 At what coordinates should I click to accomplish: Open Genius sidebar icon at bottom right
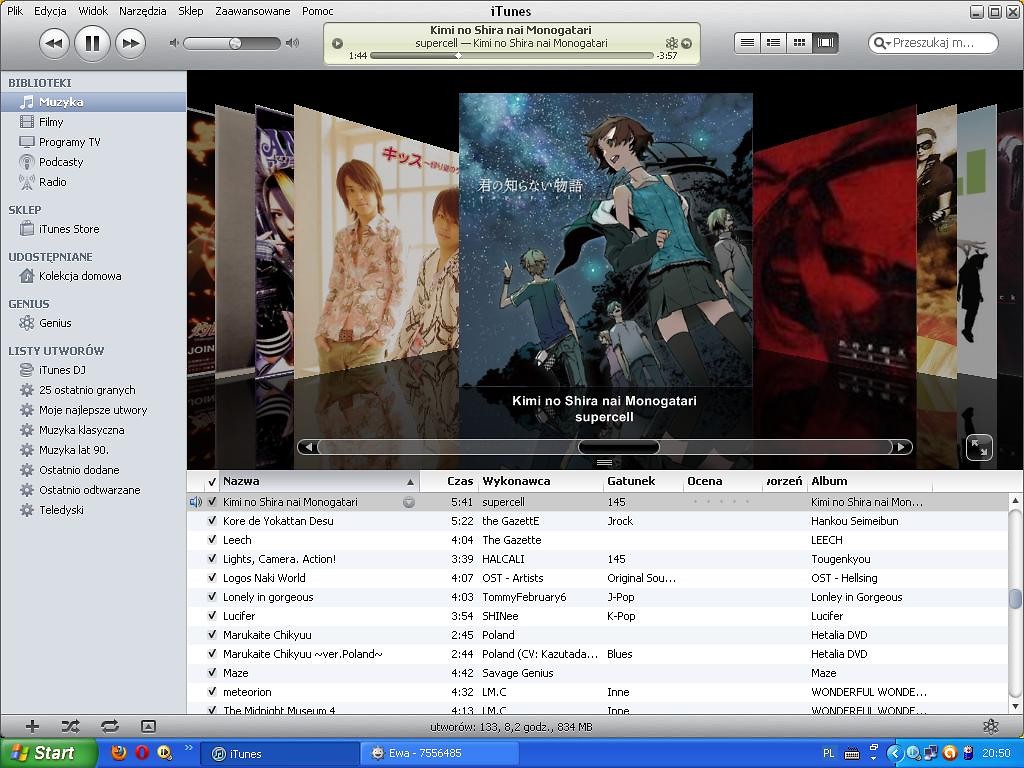pos(991,726)
